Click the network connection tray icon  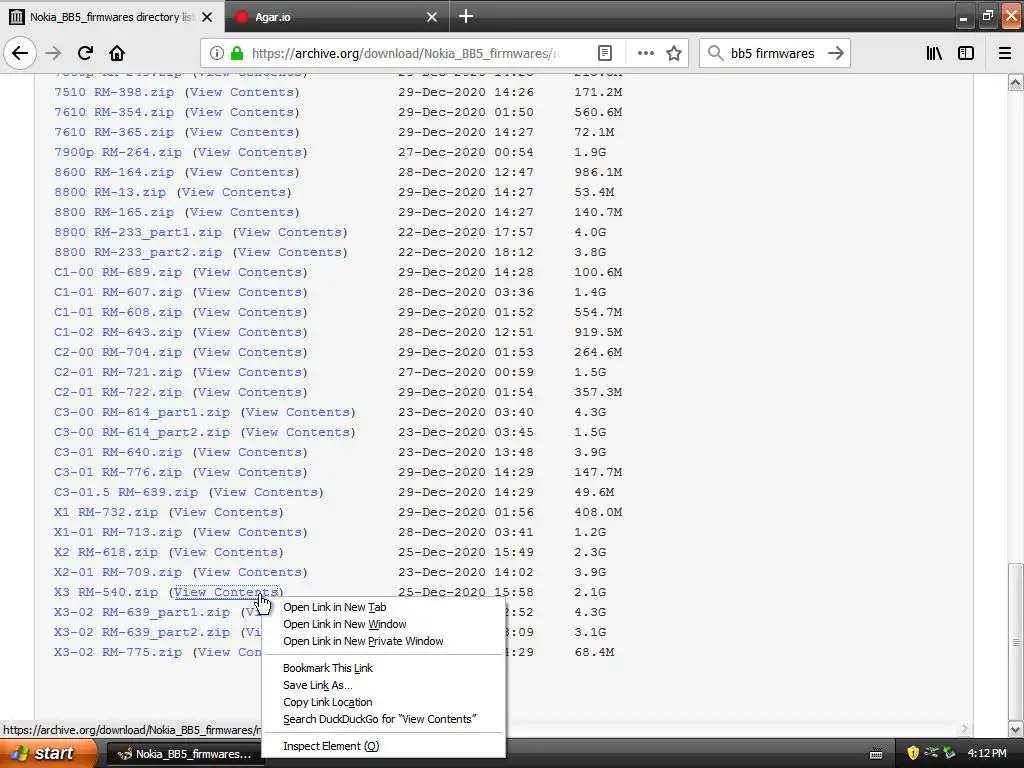pos(931,753)
